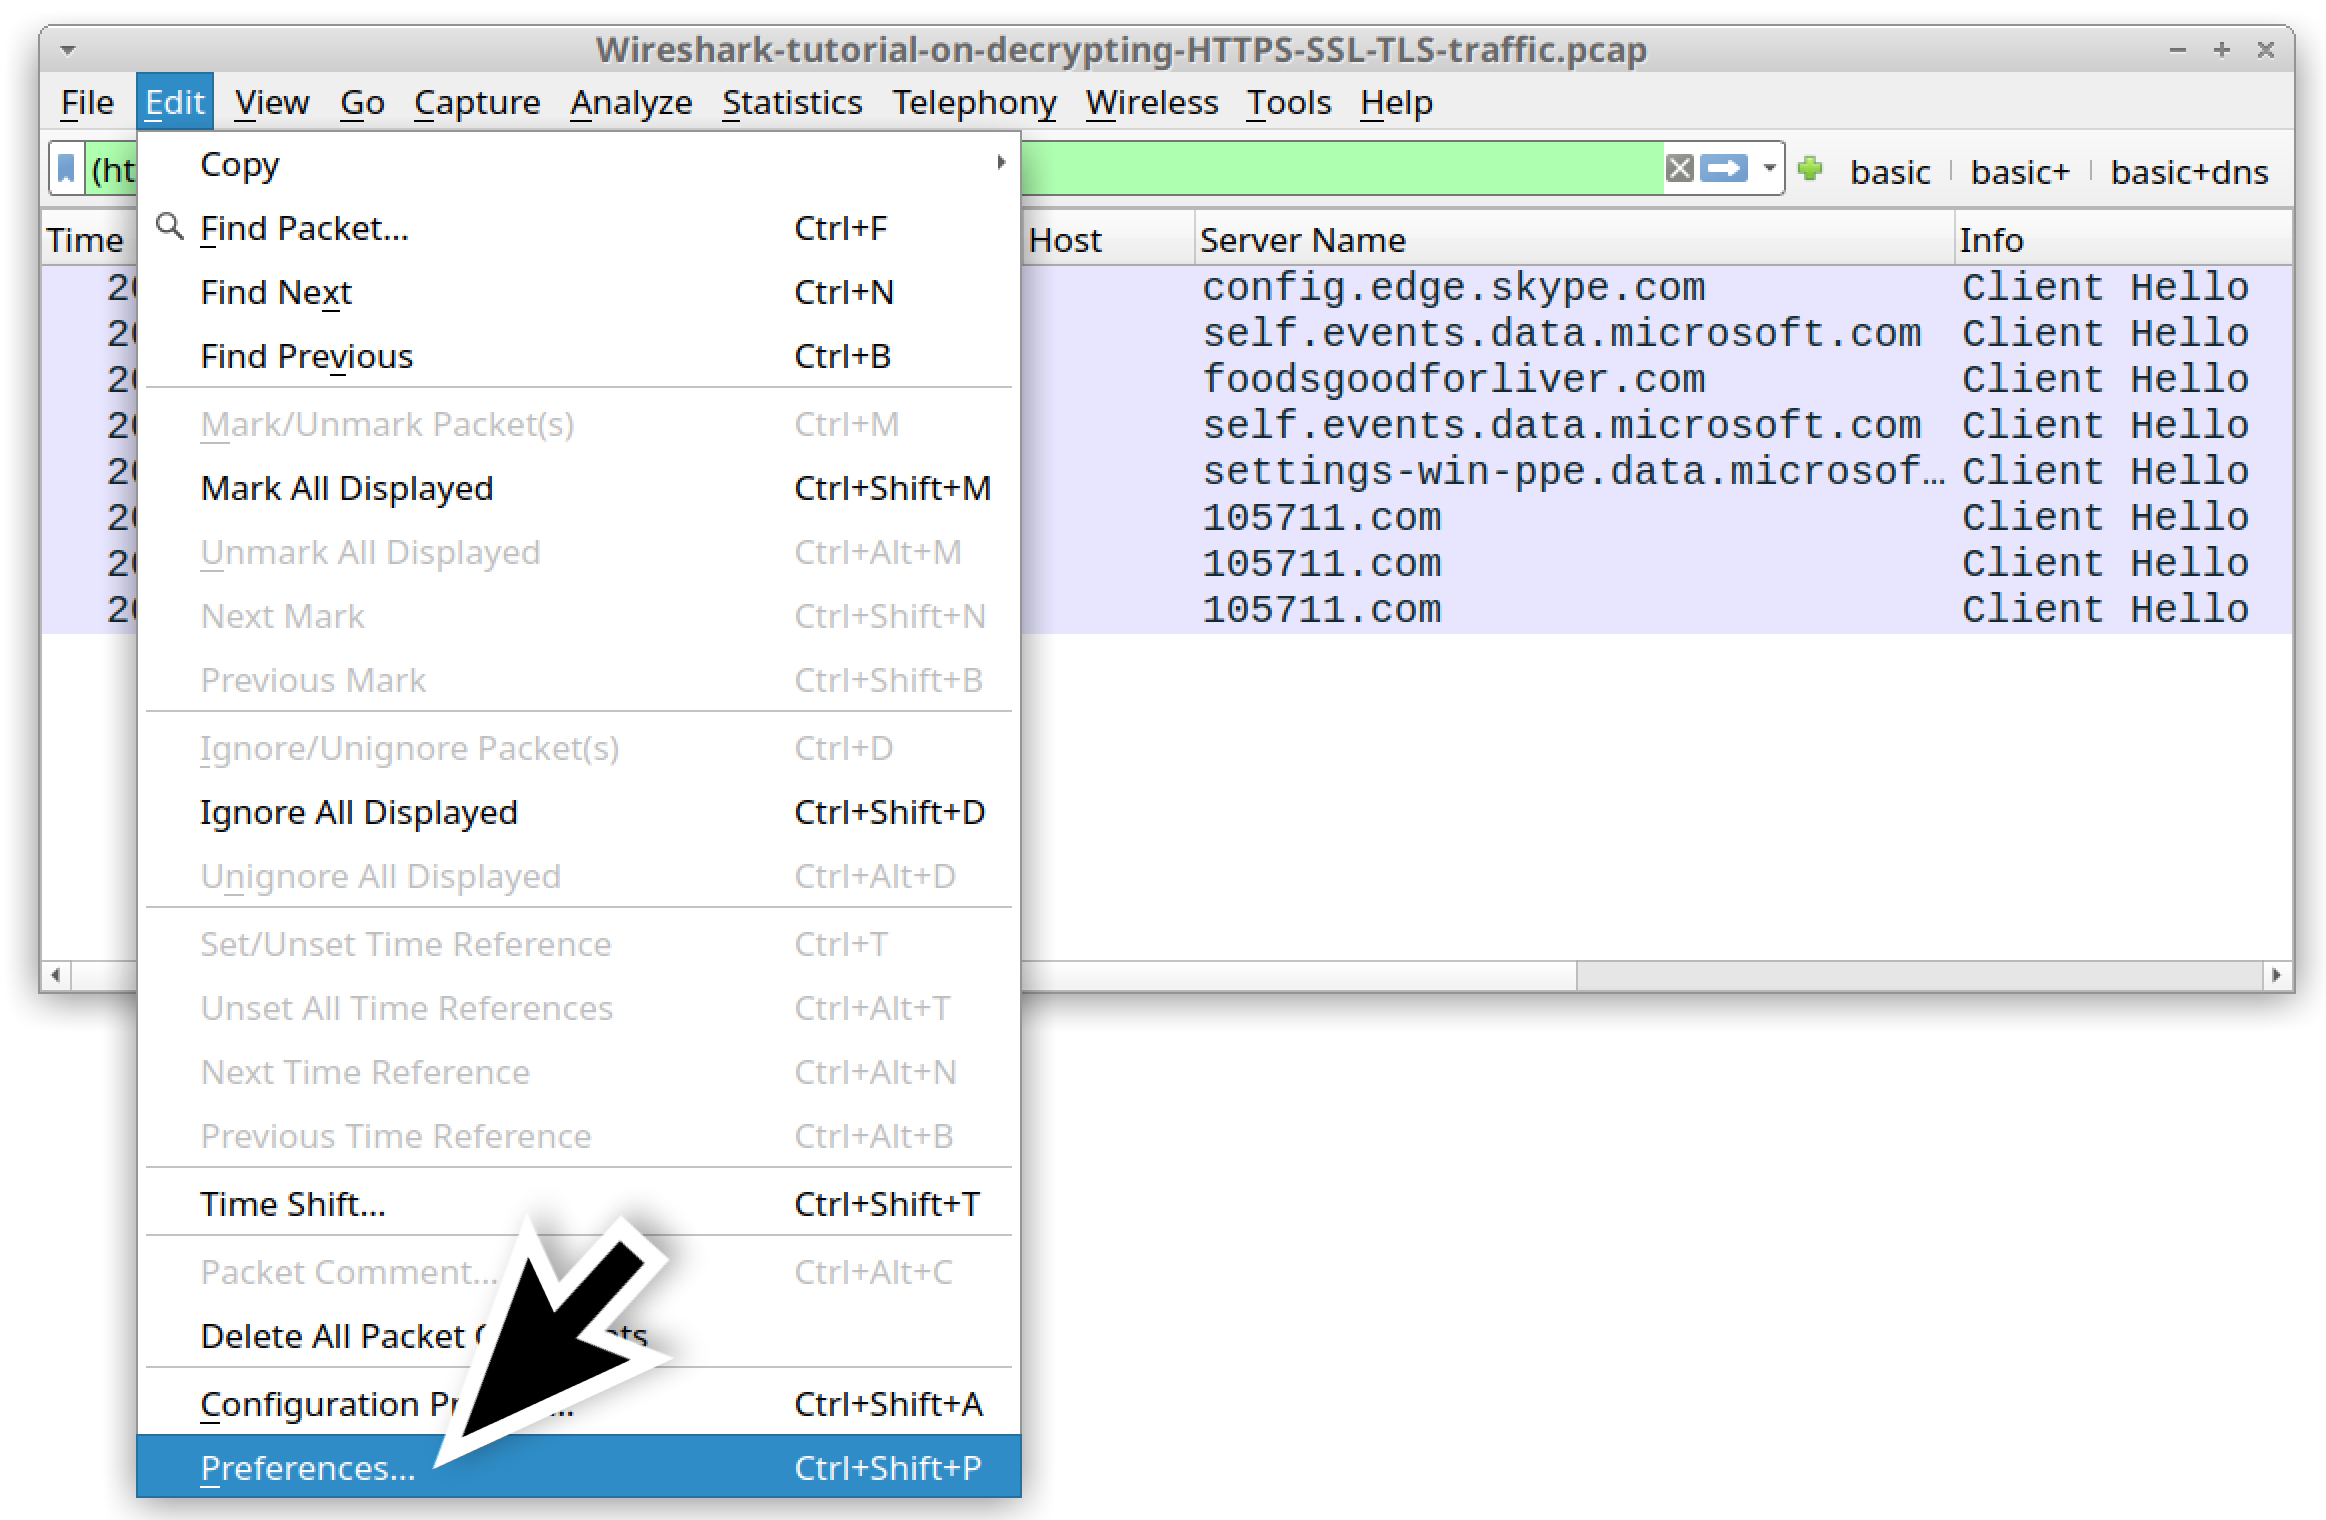Apply the display filter using the arrow icon
The image size is (2326, 1520).
(1723, 170)
